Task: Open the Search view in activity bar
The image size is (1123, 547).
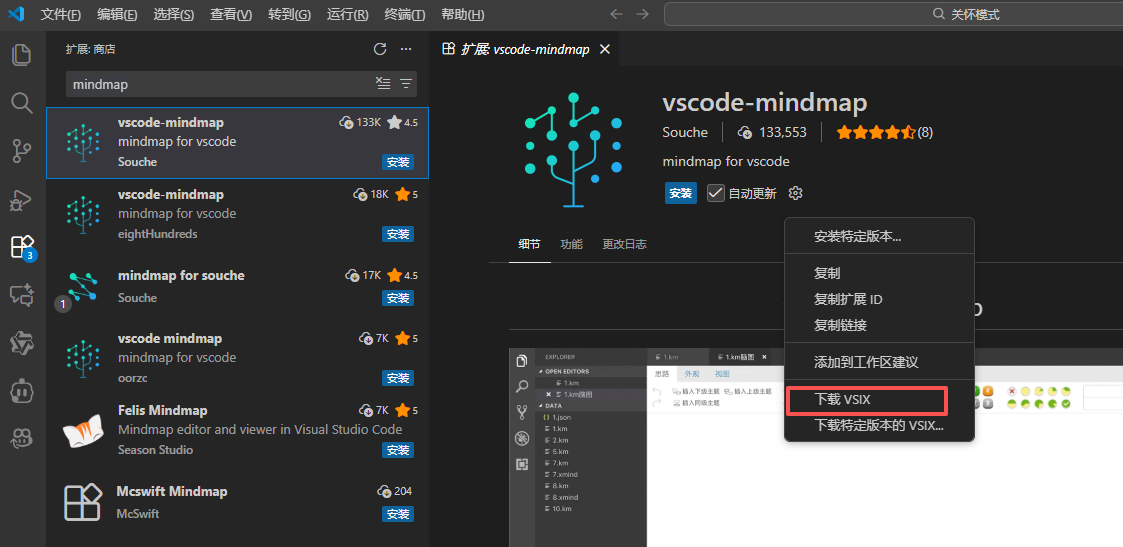Action: pos(21,103)
